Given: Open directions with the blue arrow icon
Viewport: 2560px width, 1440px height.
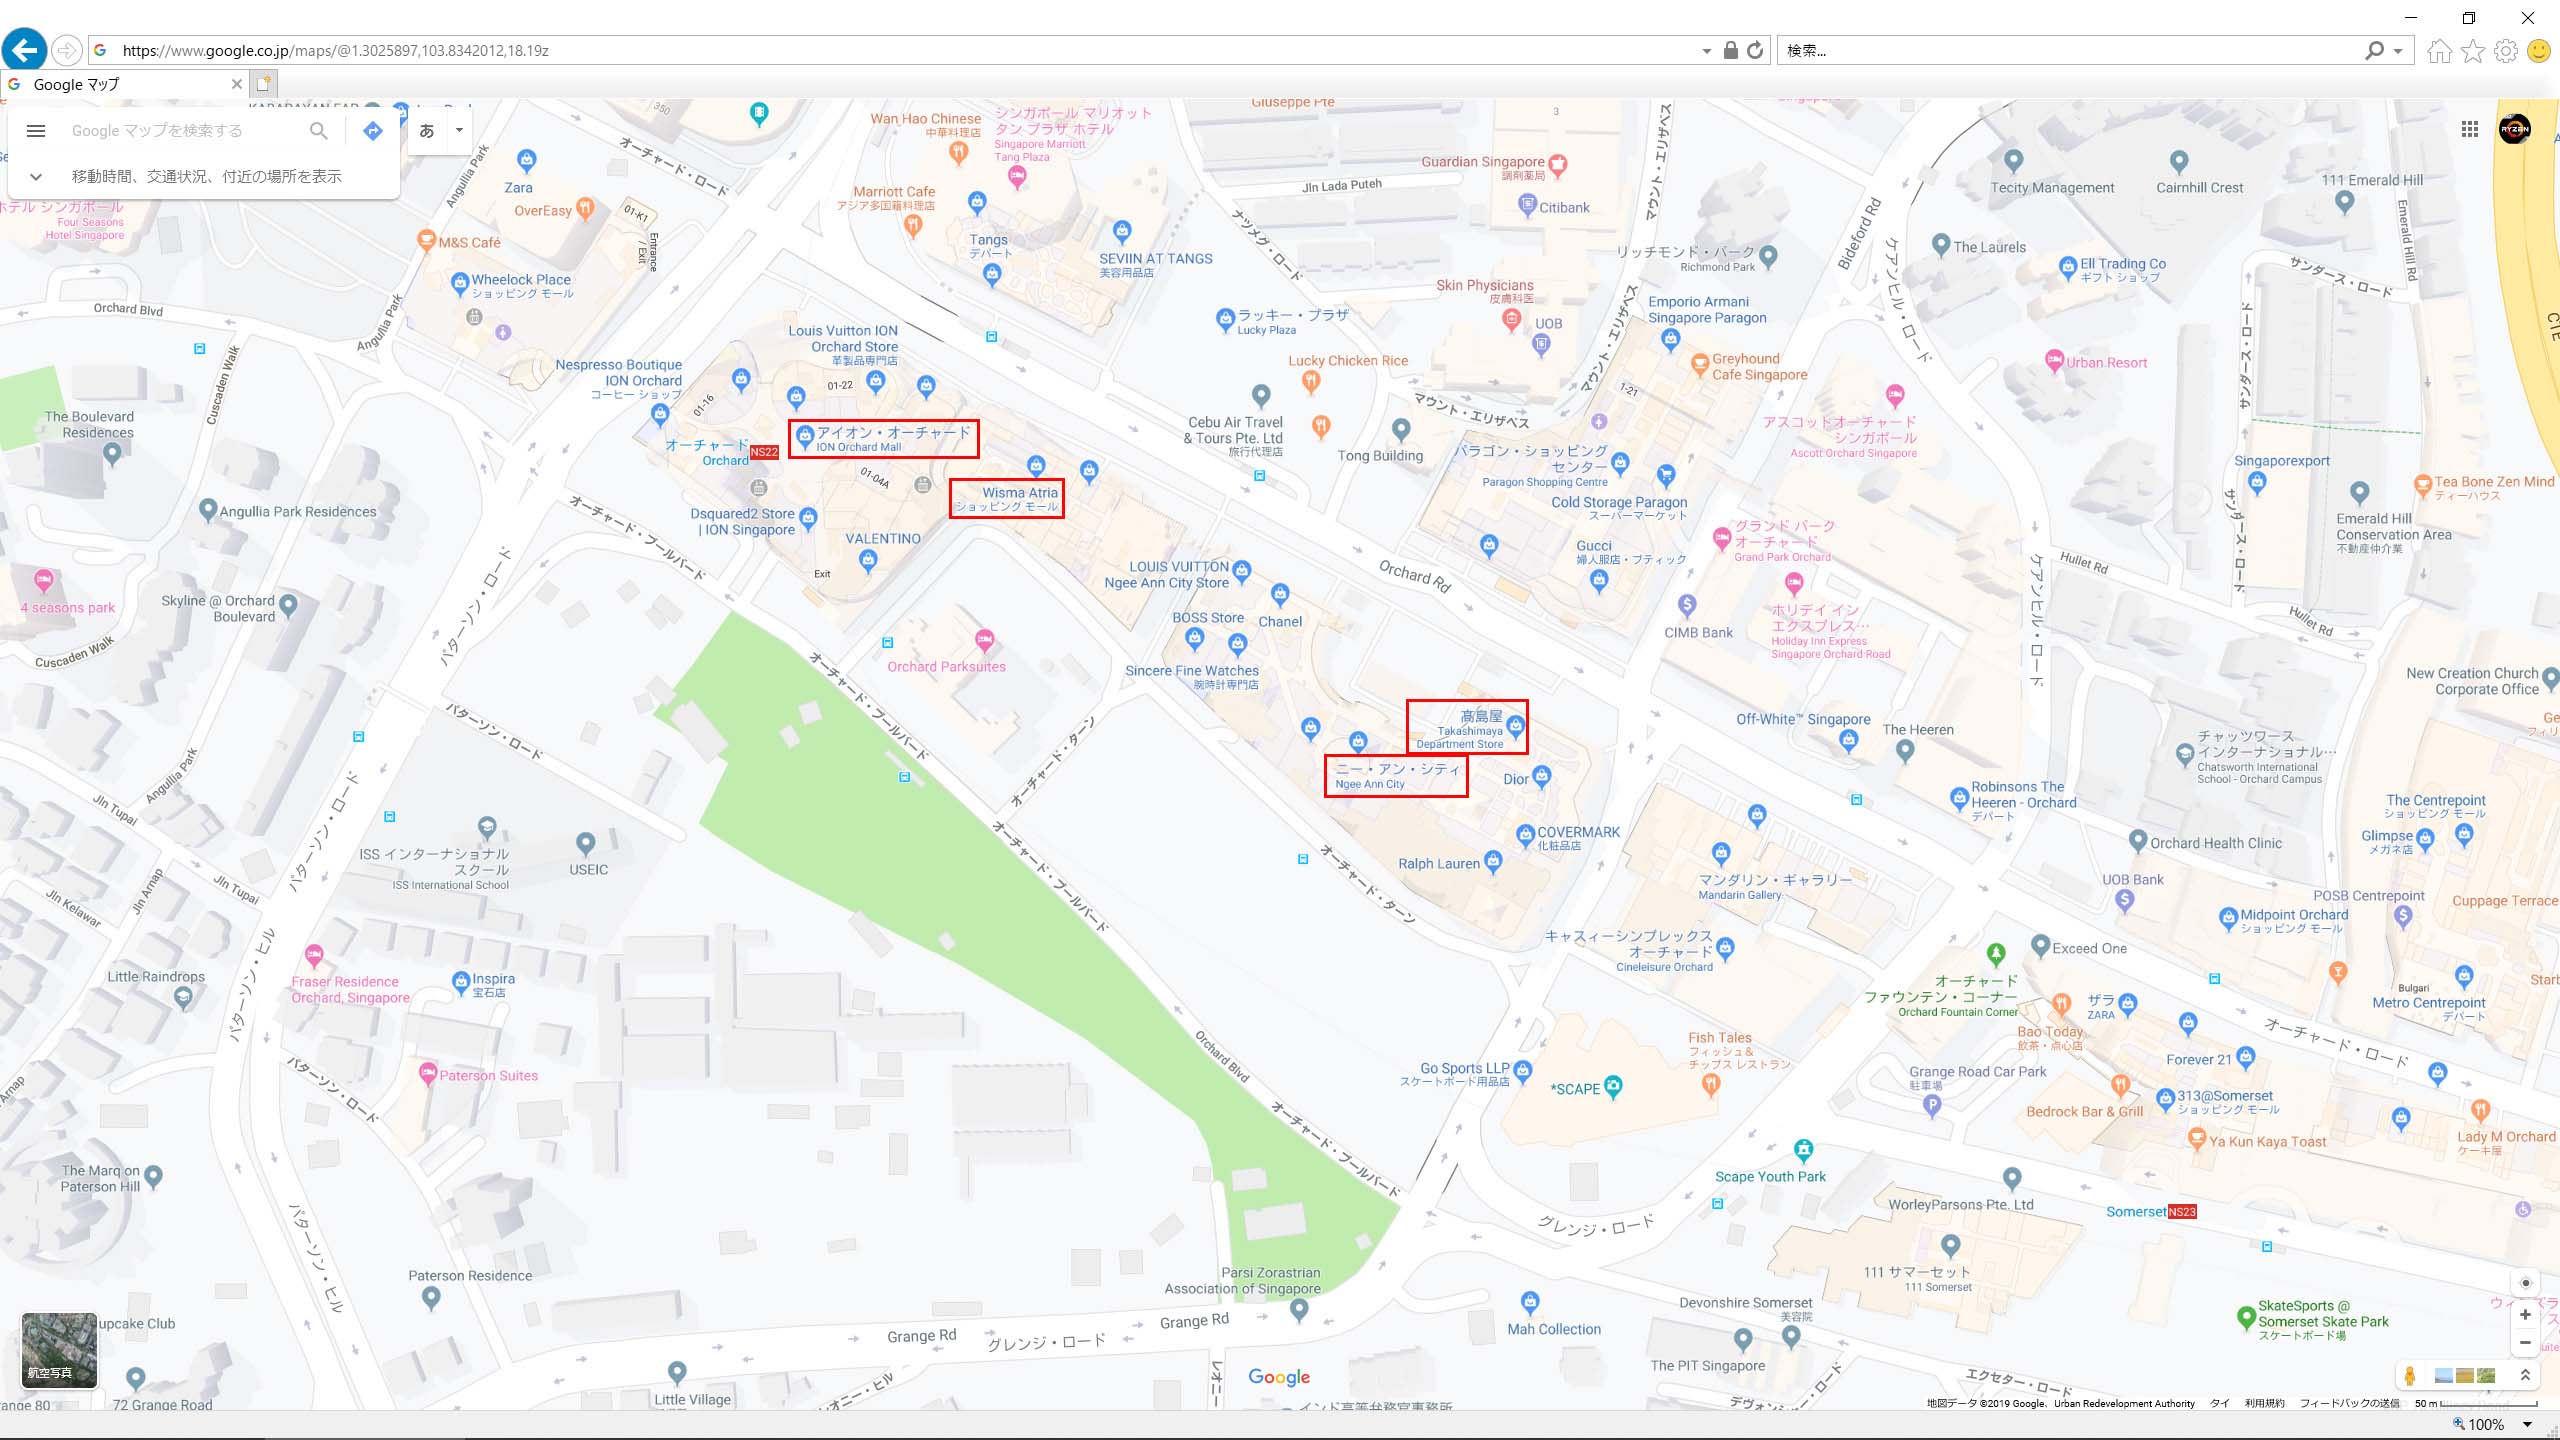Looking at the screenshot, I should pyautogui.click(x=373, y=131).
